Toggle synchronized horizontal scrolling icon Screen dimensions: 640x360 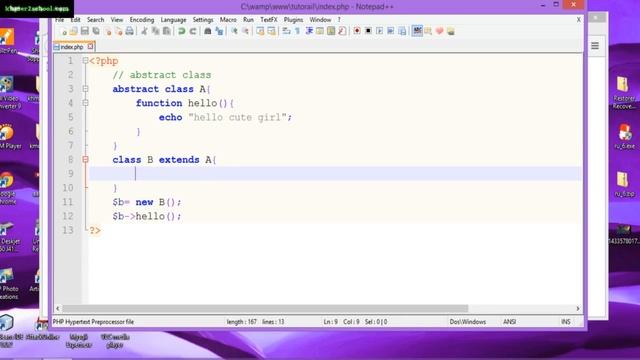[271, 31]
